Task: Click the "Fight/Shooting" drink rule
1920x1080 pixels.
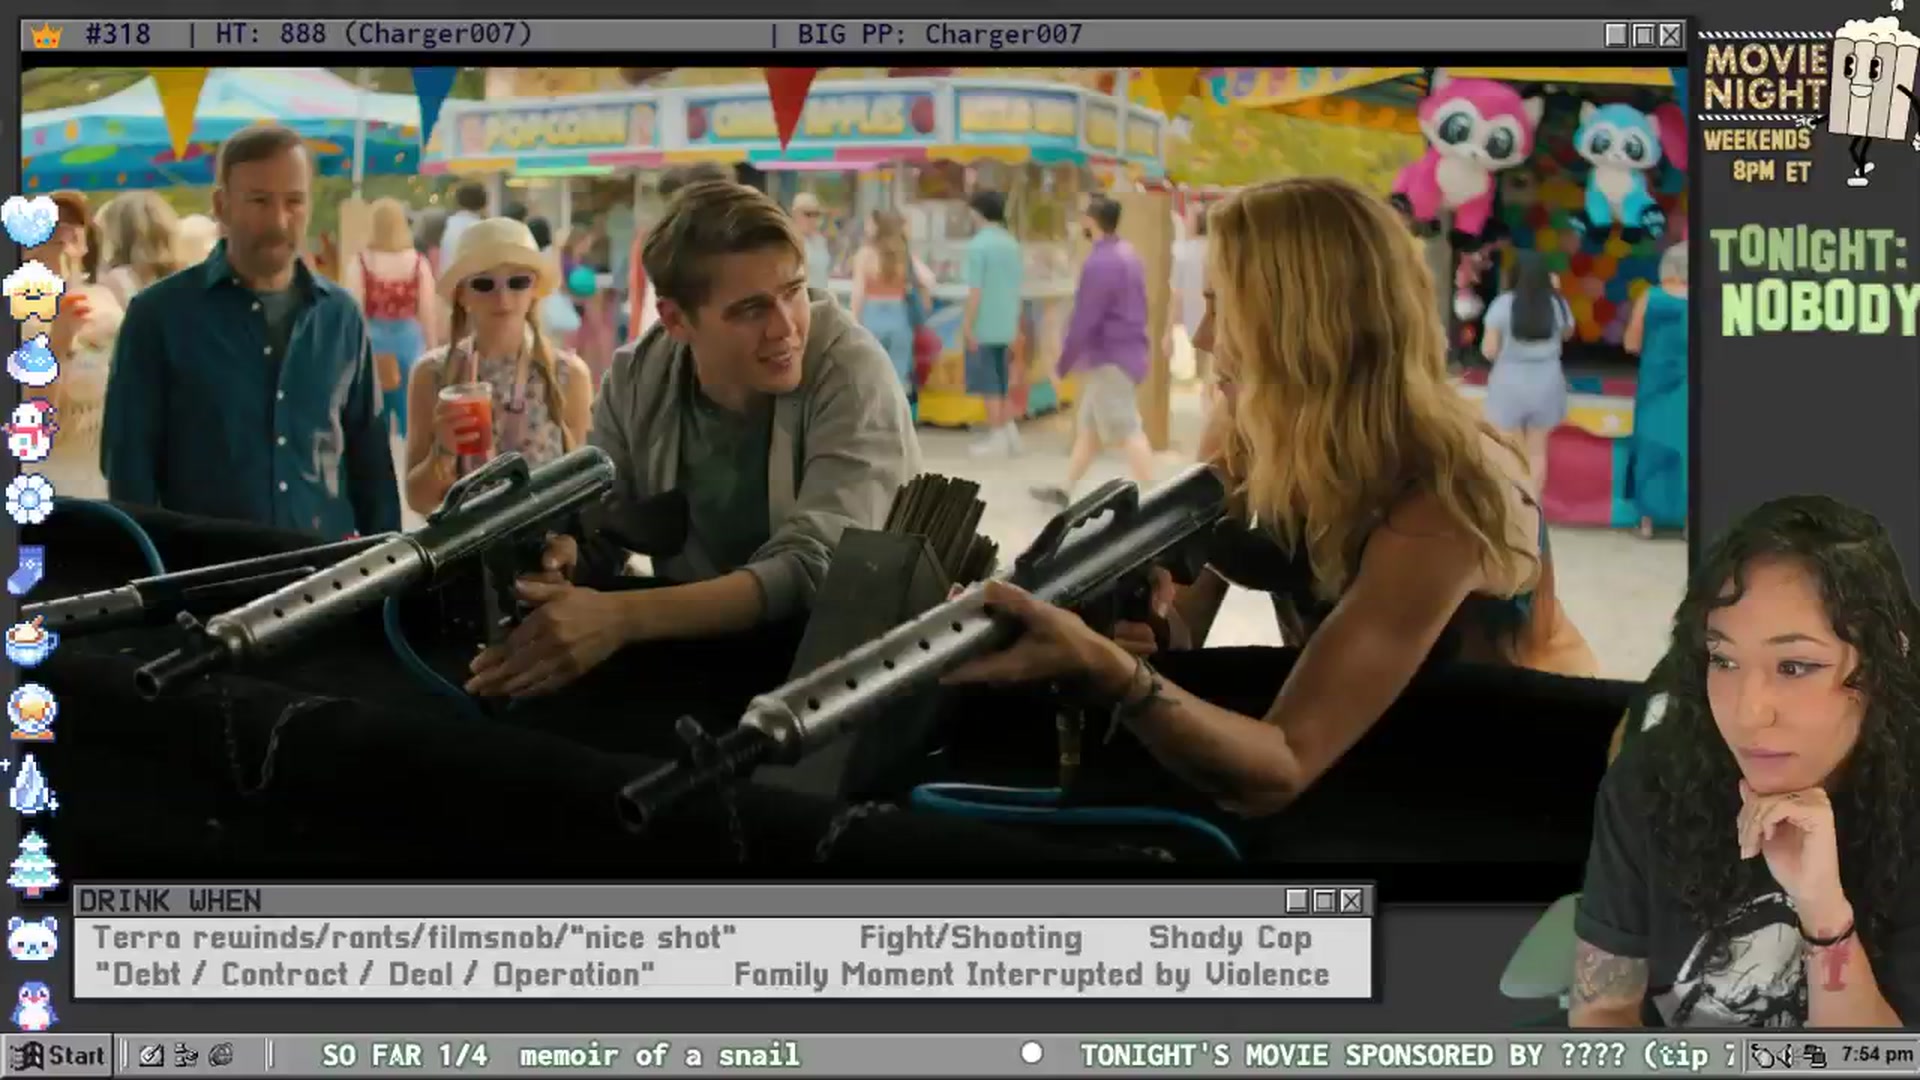Action: point(971,938)
